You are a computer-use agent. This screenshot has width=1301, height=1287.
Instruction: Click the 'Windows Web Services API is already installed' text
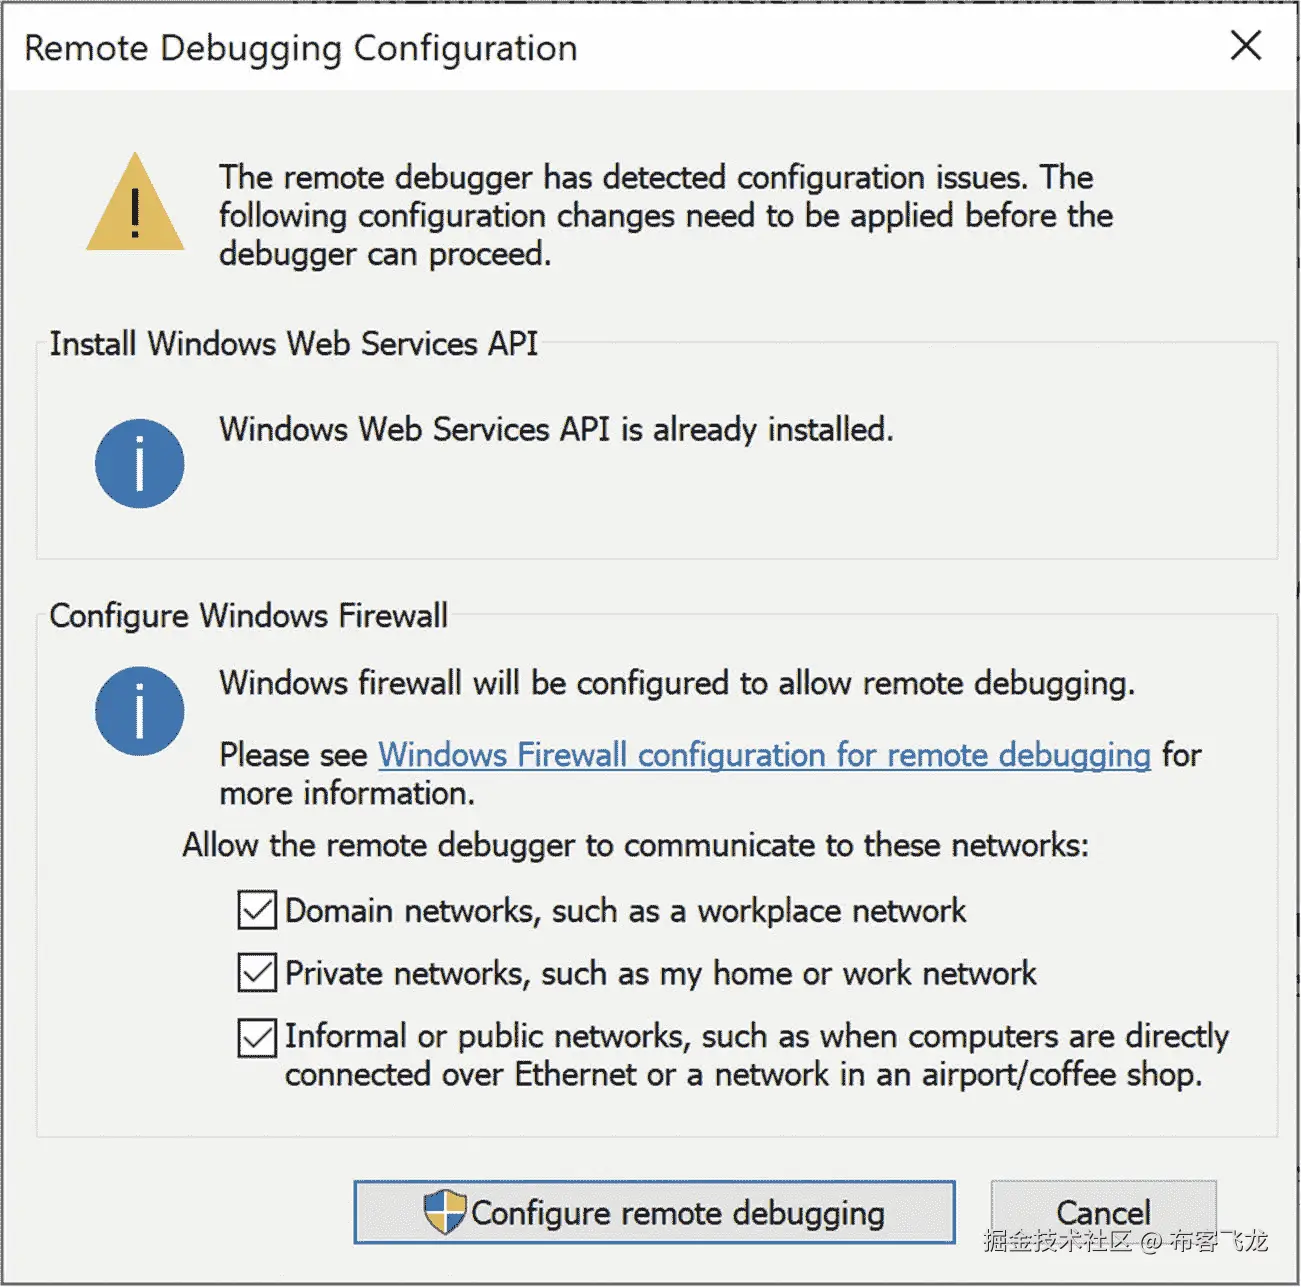click(556, 430)
